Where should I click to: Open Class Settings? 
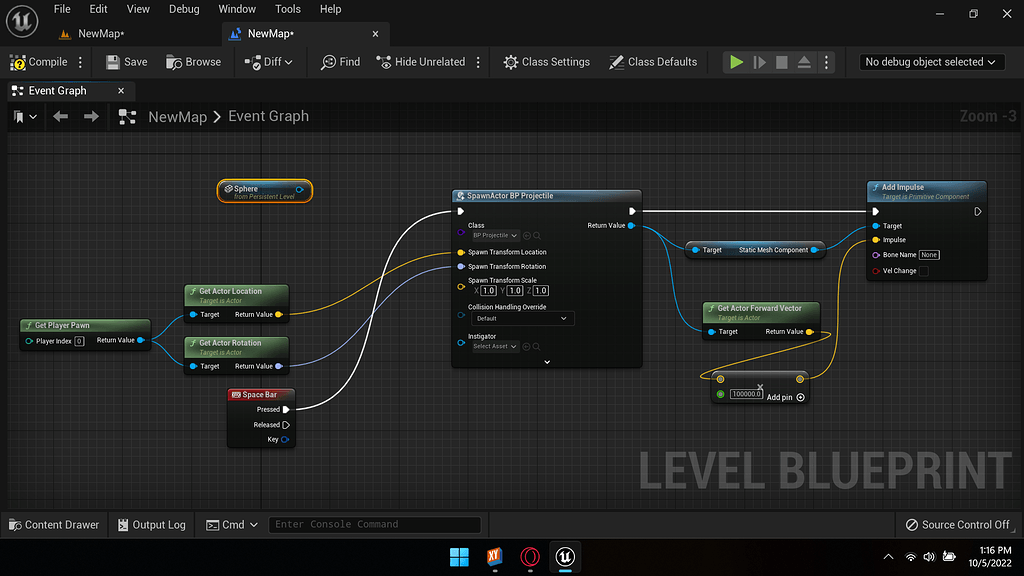[546, 61]
